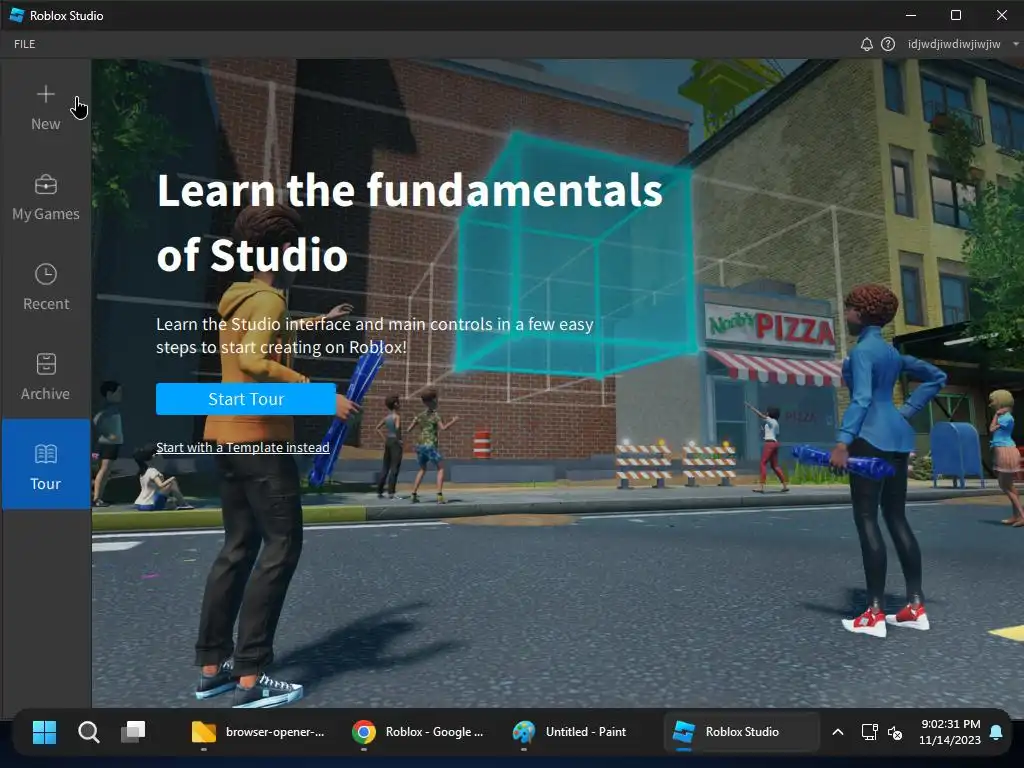Close the Roblox Studio window

click(1001, 15)
